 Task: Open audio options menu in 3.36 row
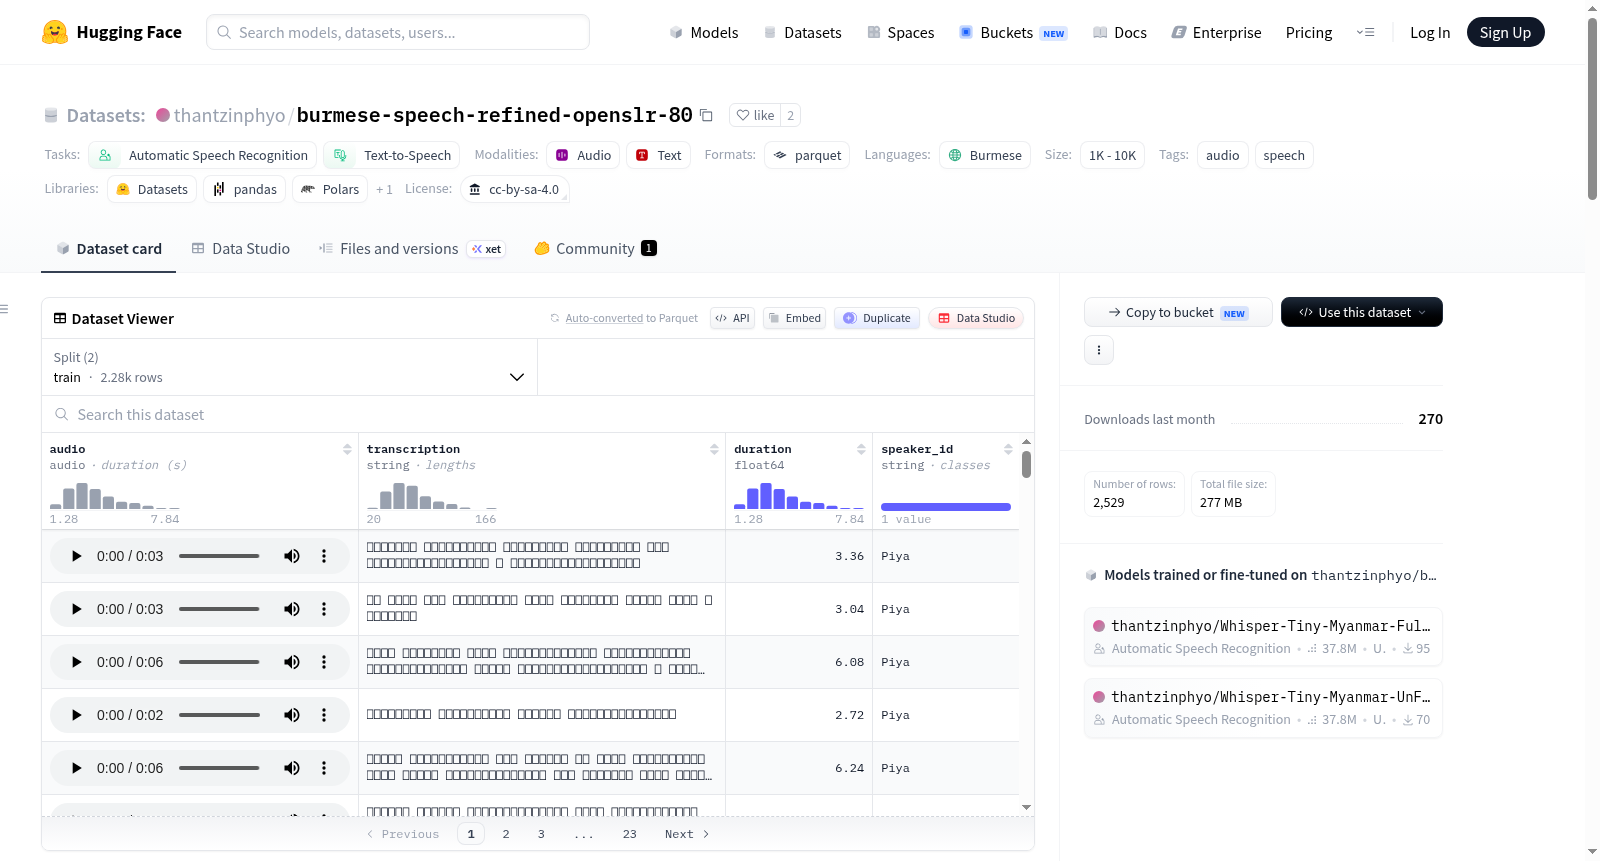click(324, 556)
